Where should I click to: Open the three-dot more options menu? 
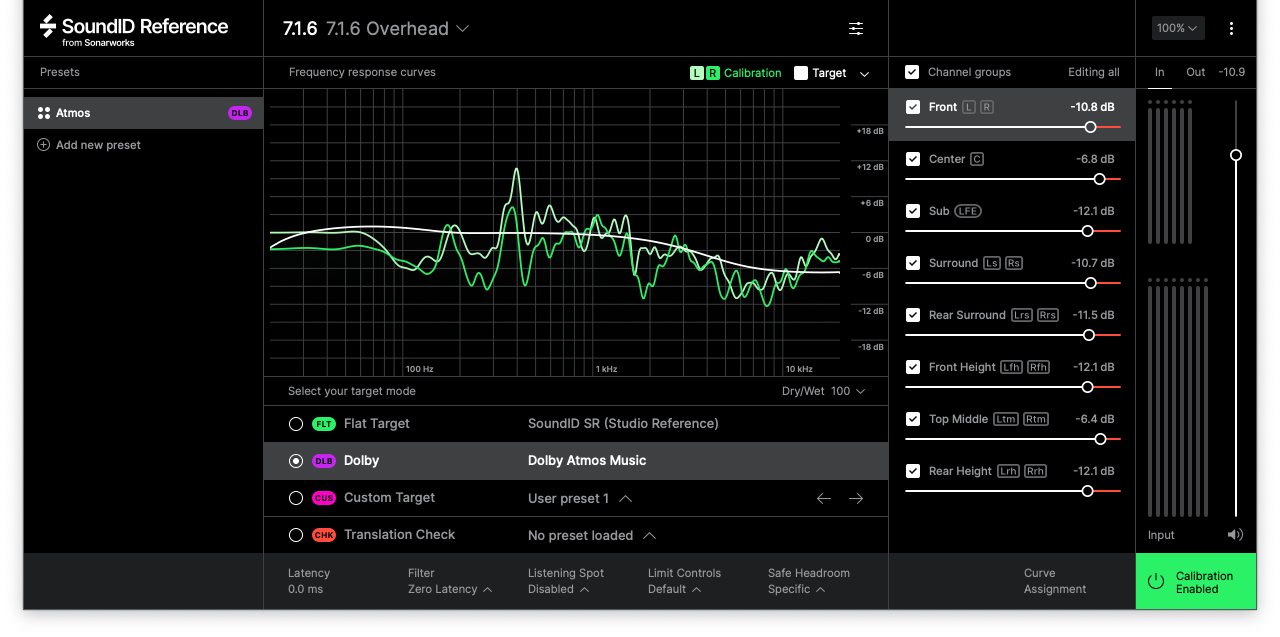pyautogui.click(x=1231, y=29)
